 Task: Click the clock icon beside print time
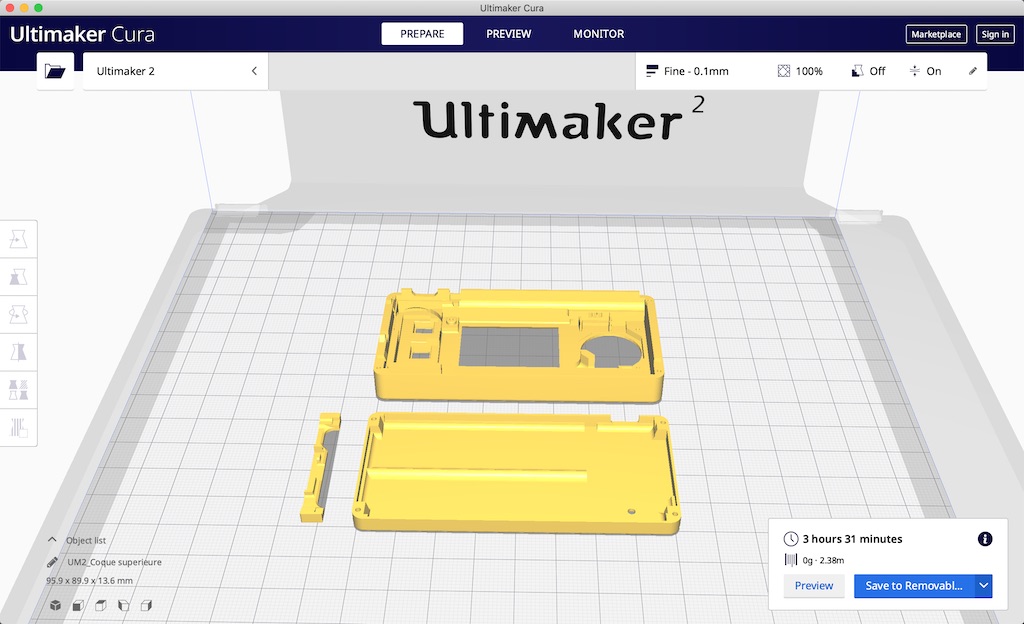point(791,538)
